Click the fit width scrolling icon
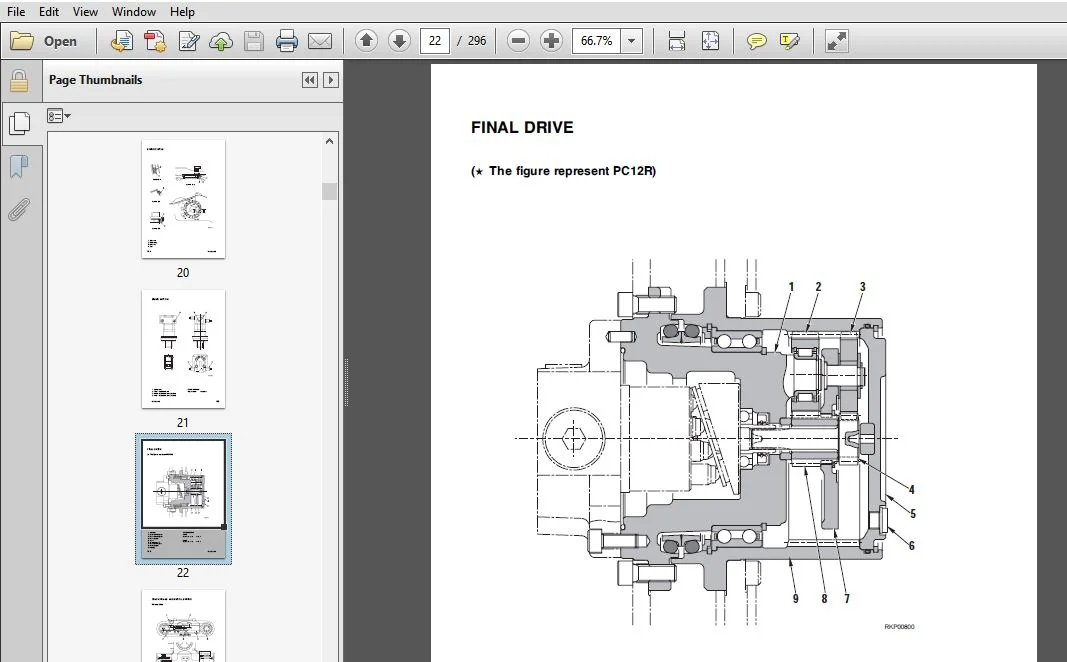Image resolution: width=1067 pixels, height=662 pixels. (676, 41)
